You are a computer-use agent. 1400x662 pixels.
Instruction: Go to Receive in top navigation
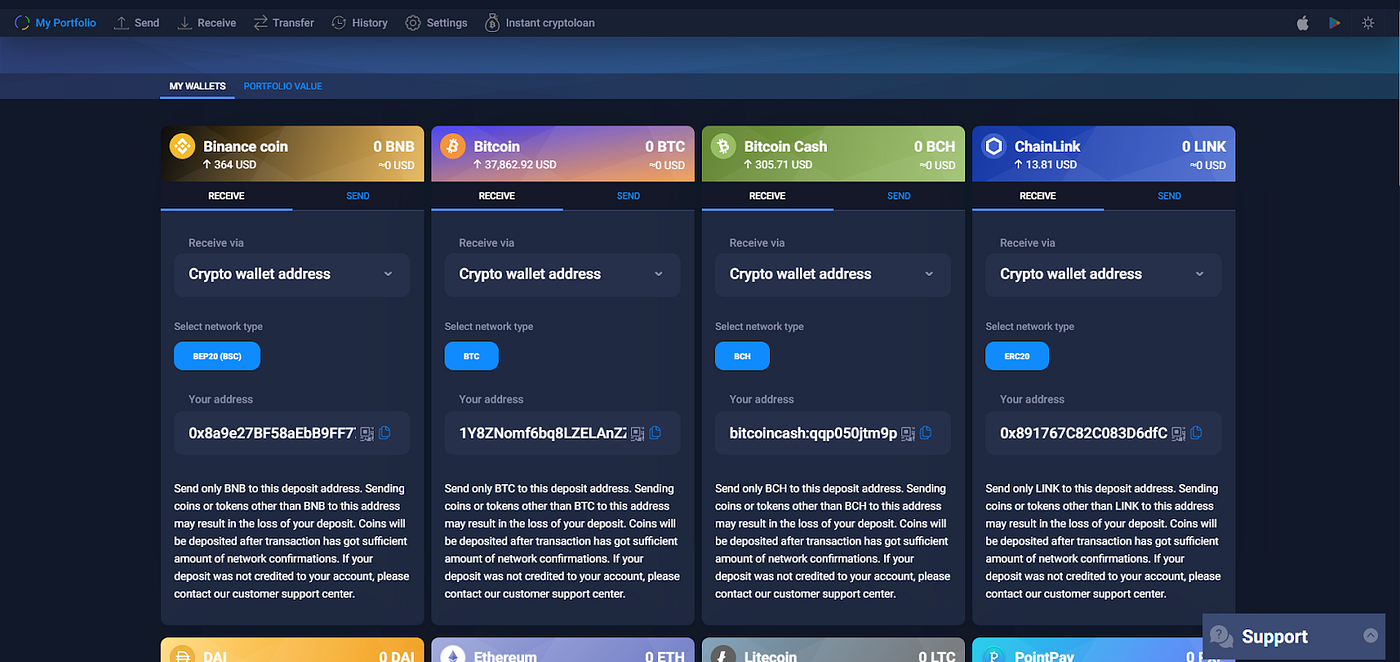click(x=206, y=22)
